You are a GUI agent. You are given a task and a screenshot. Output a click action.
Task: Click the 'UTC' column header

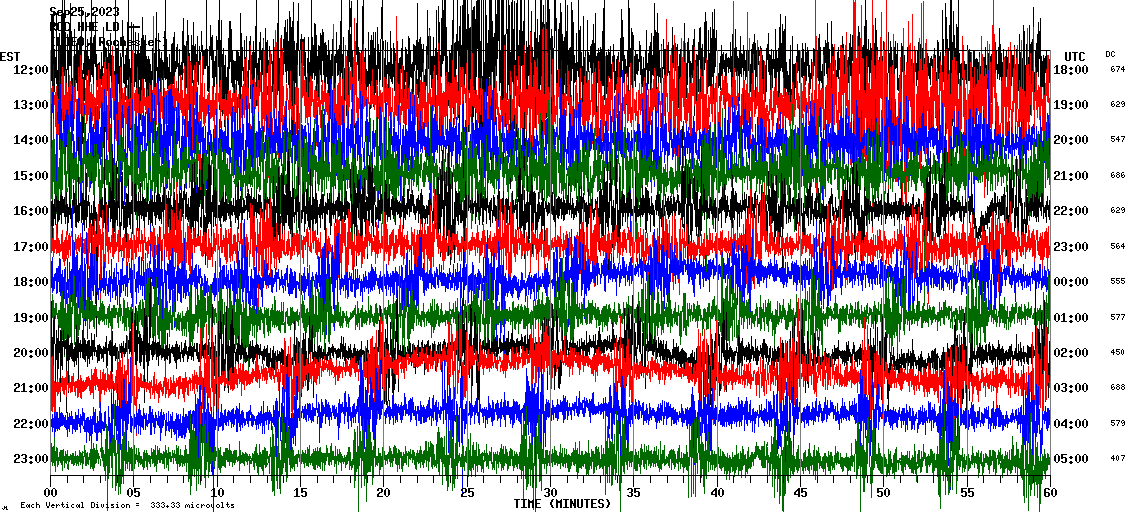1075,56
